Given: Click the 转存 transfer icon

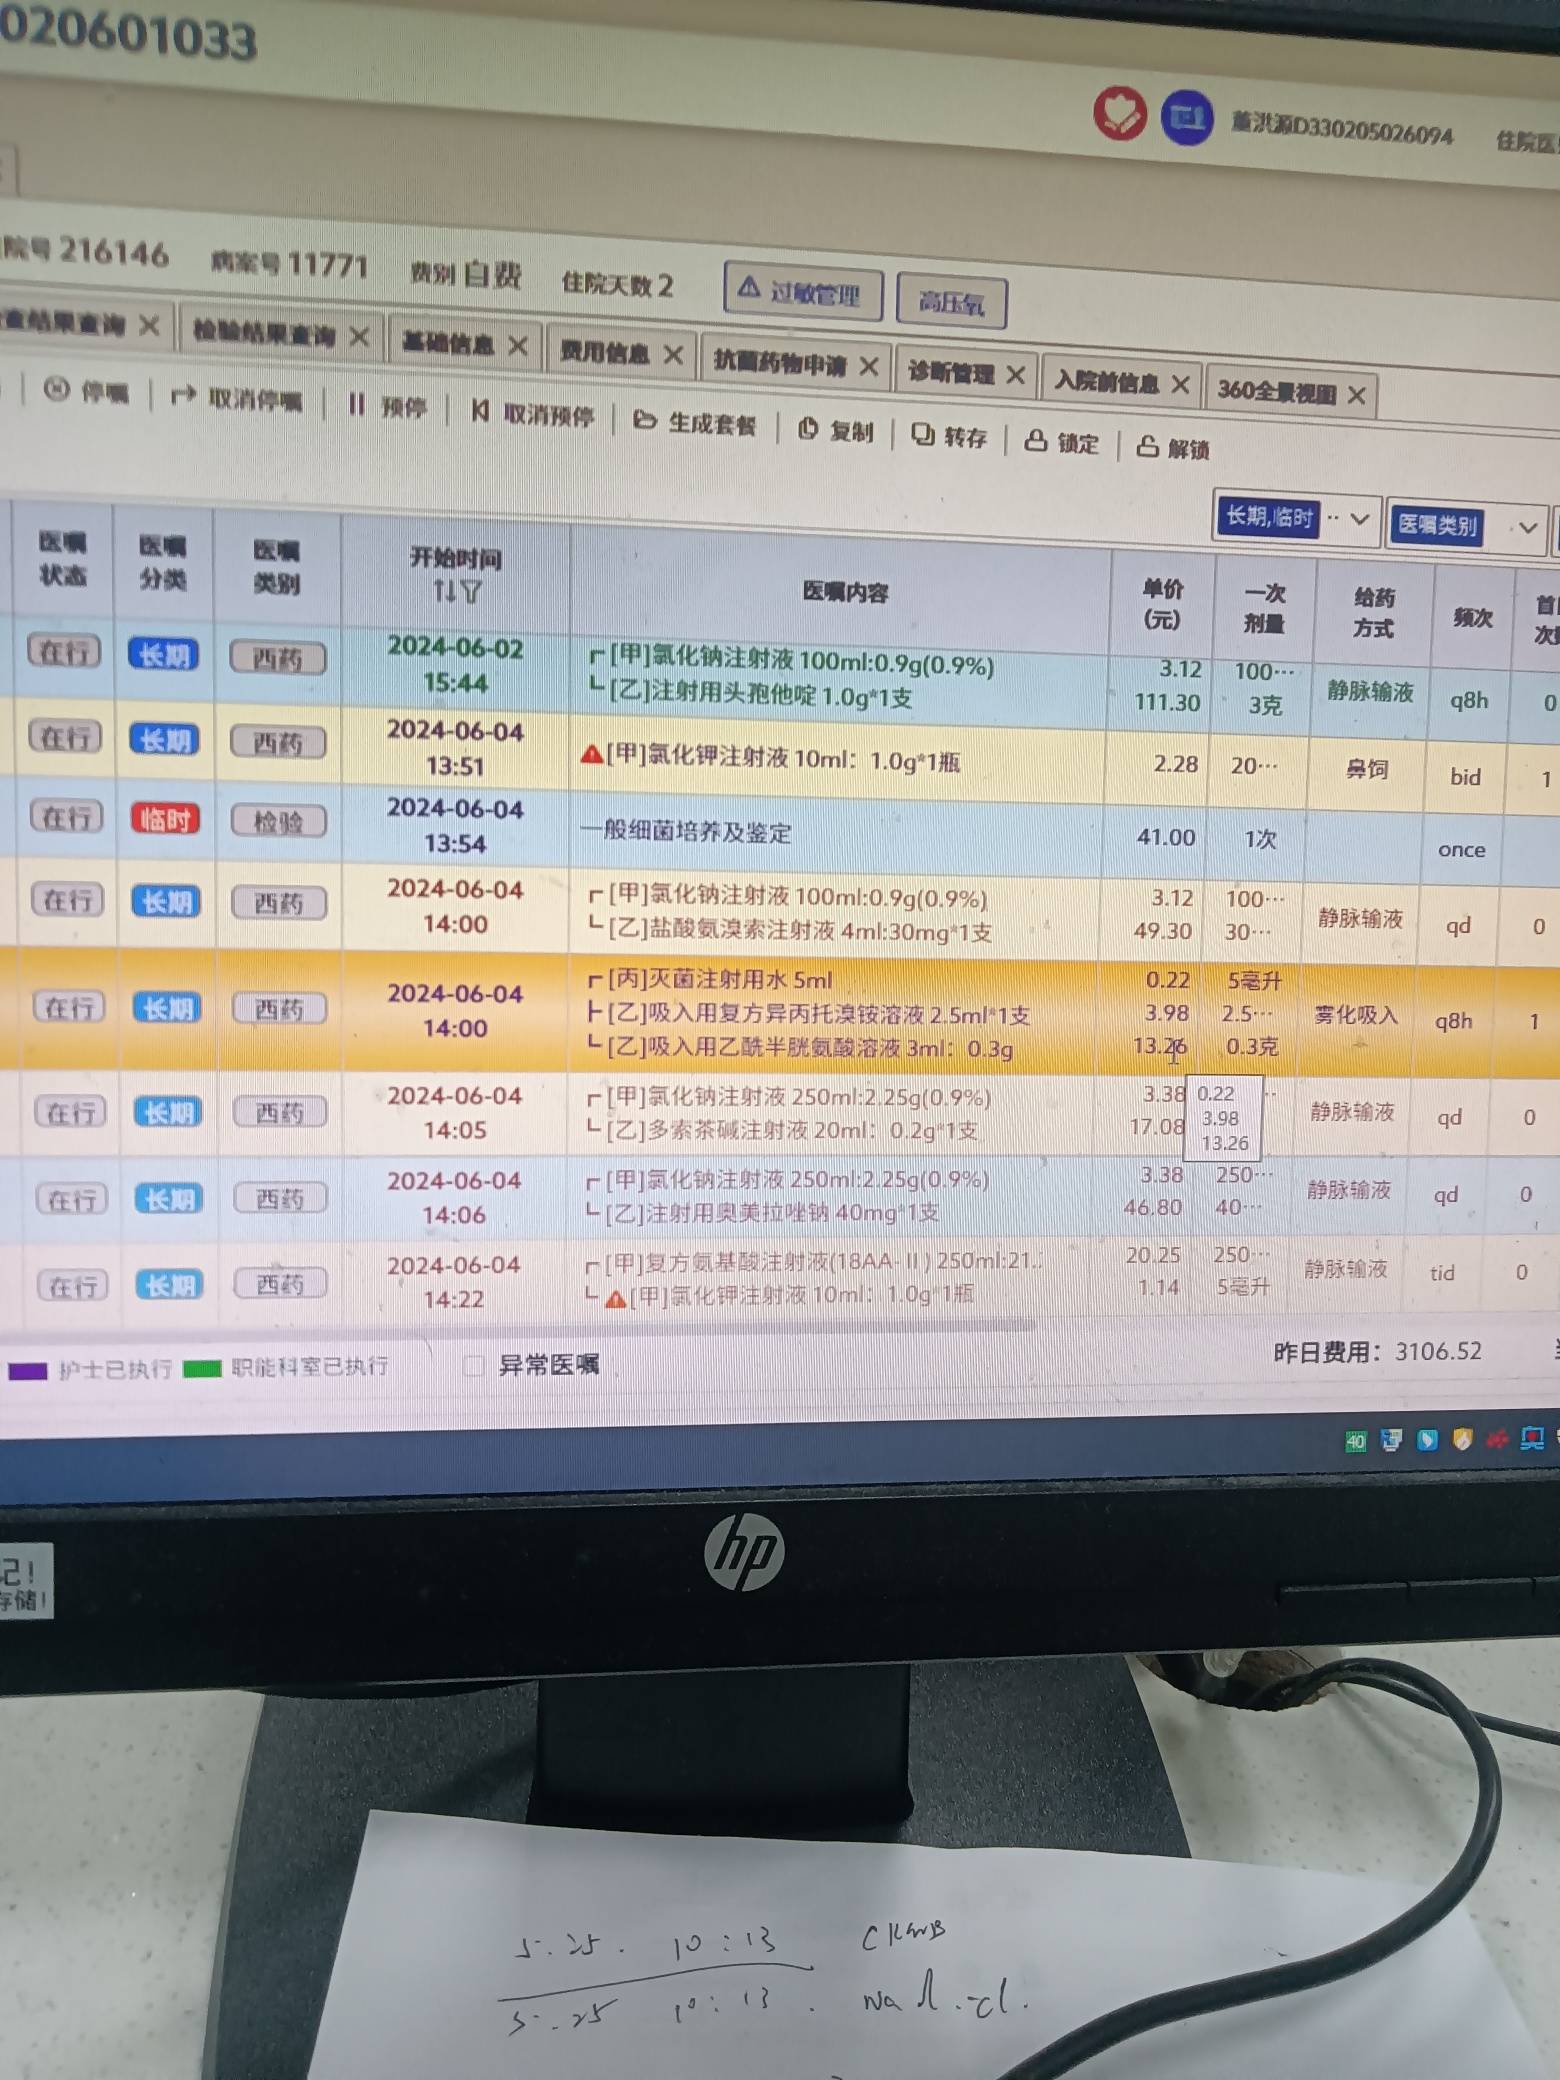Looking at the screenshot, I should (x=922, y=434).
